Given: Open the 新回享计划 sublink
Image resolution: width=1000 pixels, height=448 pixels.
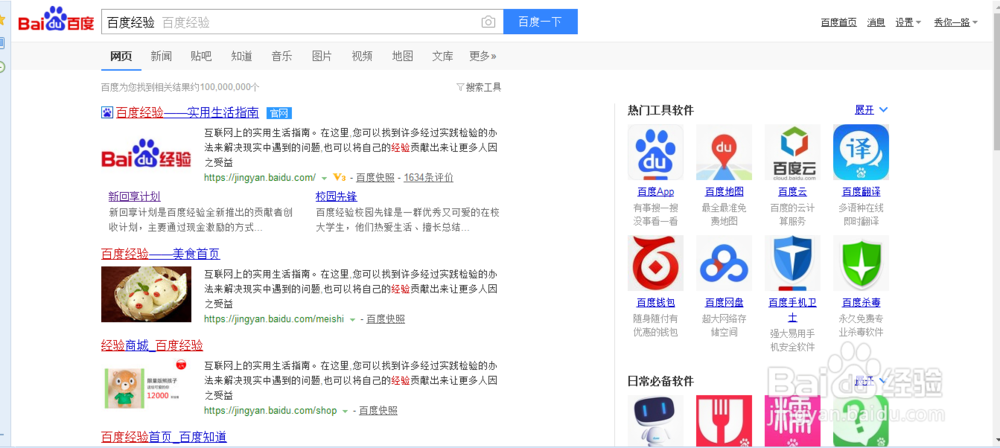Looking at the screenshot, I should [x=135, y=197].
